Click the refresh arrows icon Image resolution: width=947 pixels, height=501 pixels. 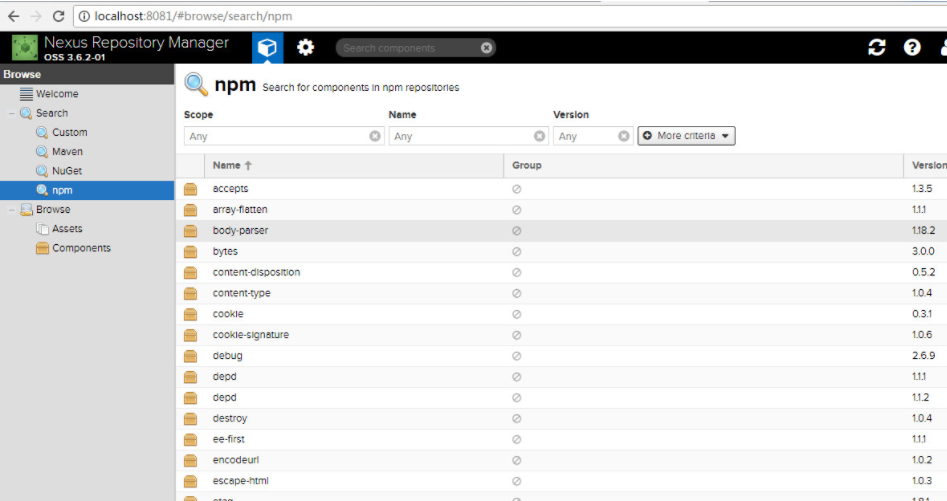point(876,48)
